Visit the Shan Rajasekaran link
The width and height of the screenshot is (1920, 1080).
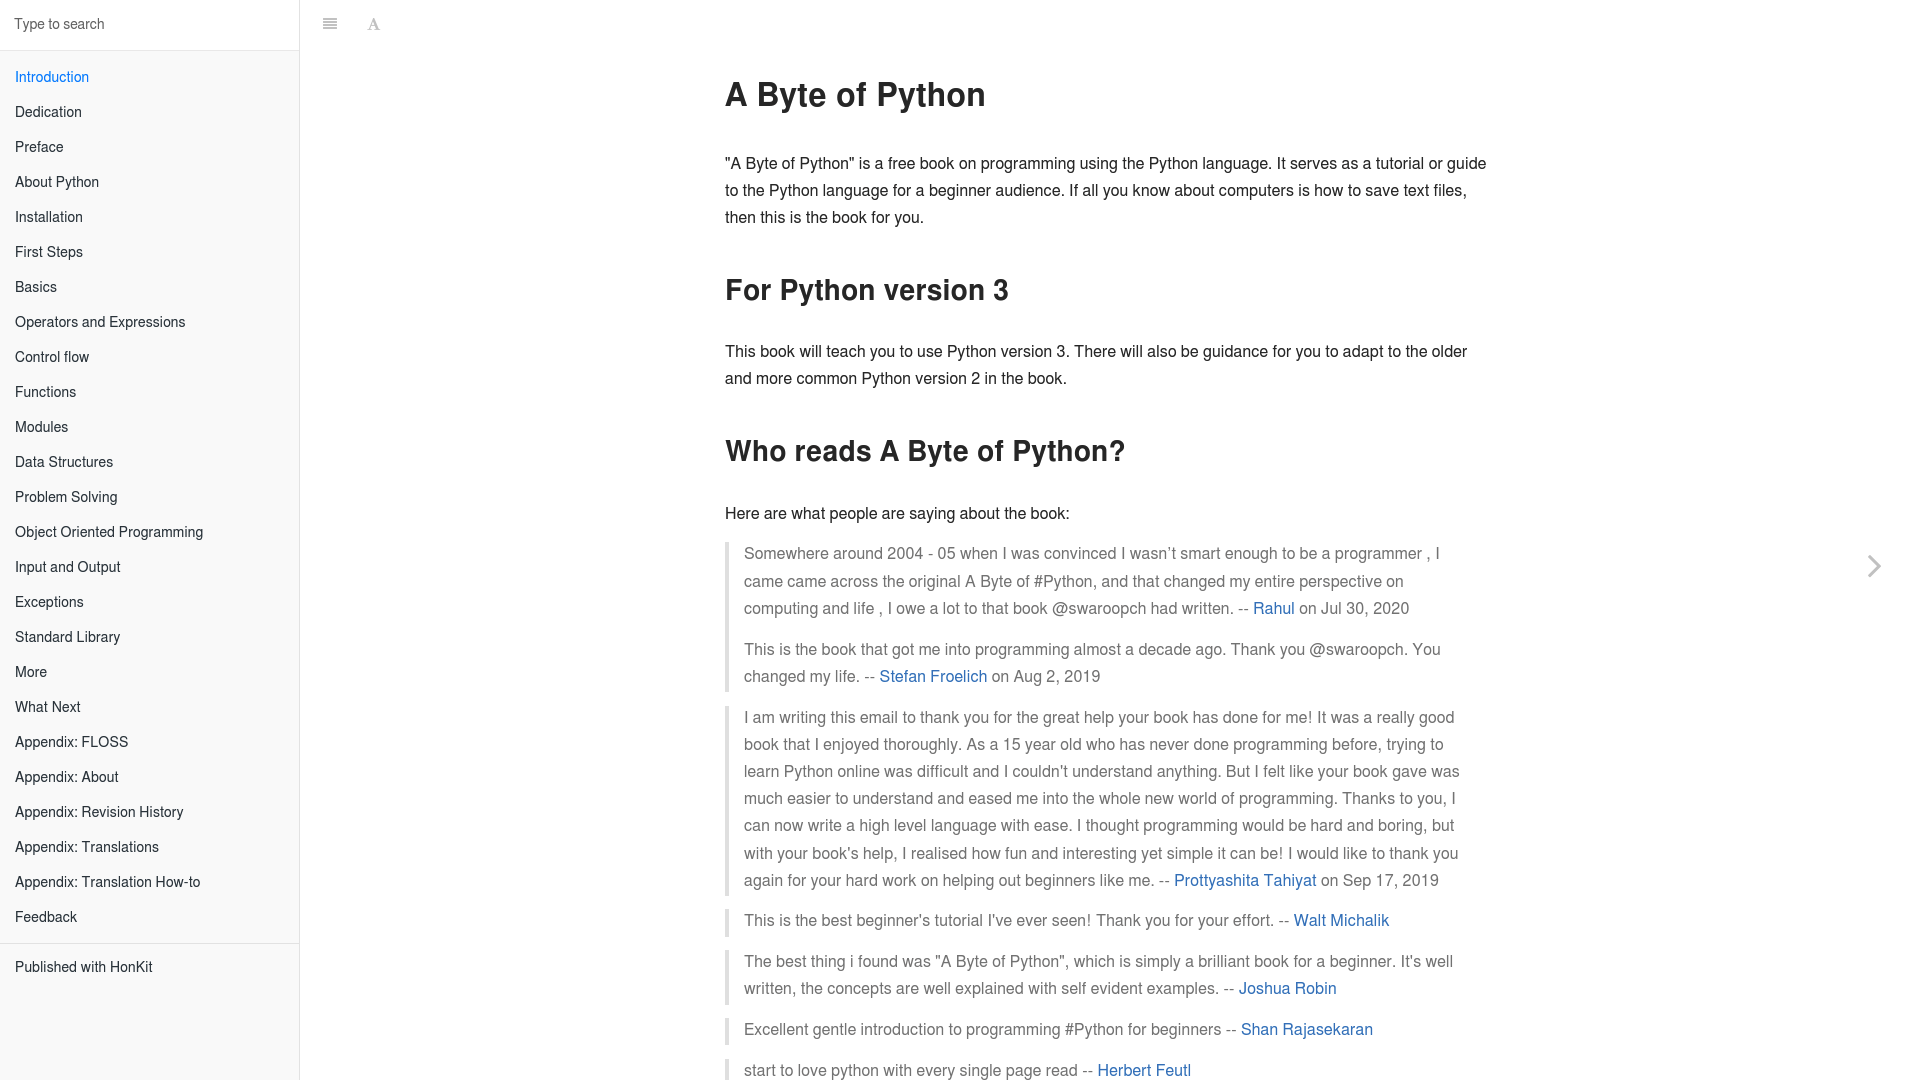click(x=1306, y=1029)
